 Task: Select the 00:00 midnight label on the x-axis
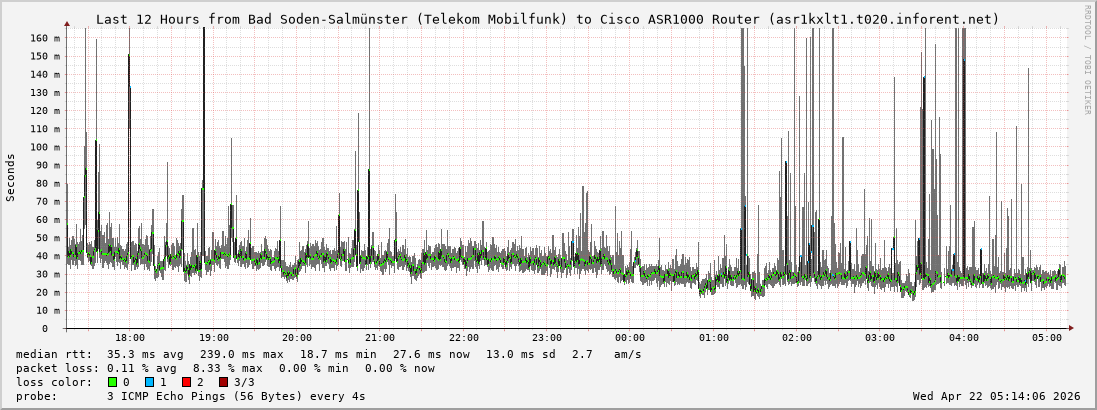[x=630, y=339]
